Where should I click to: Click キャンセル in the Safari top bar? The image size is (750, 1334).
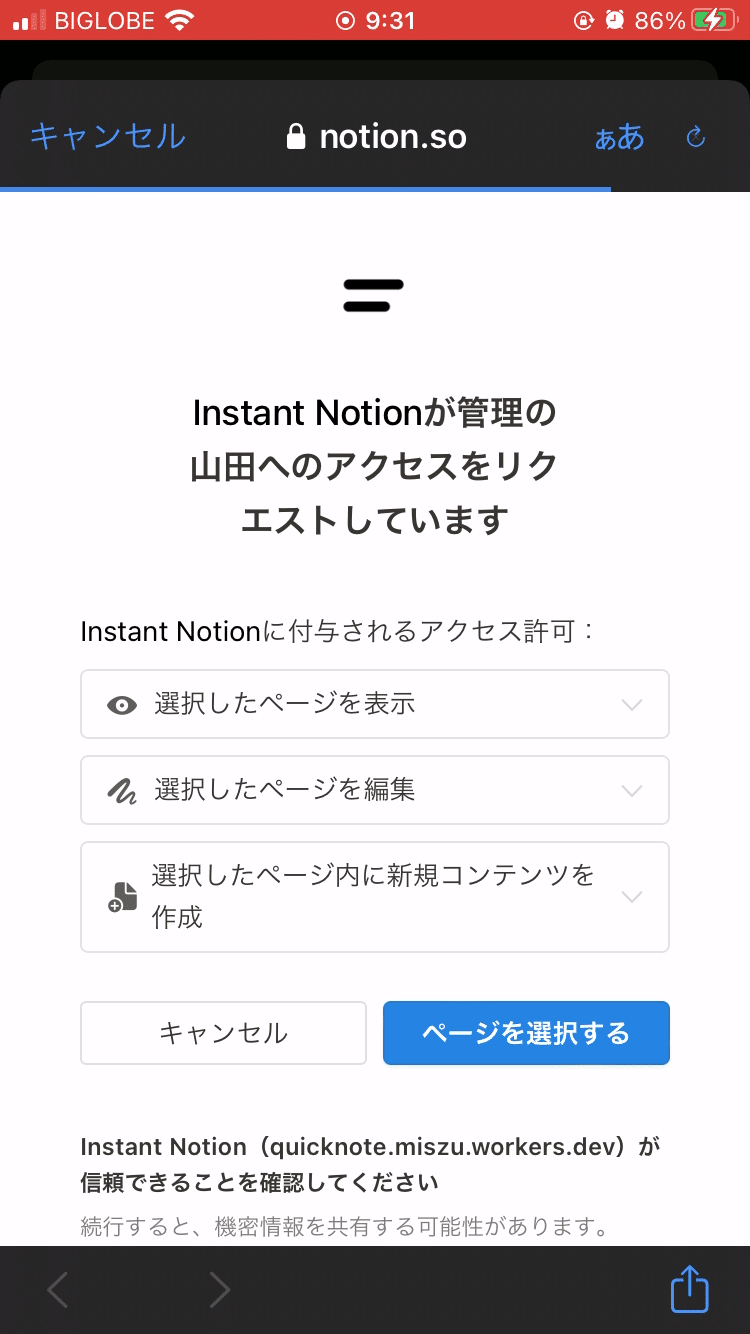[108, 136]
